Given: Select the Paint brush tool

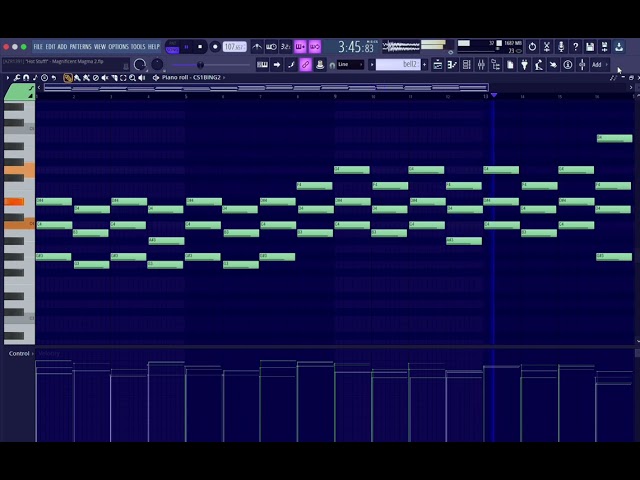Looking at the screenshot, I should pyautogui.click(x=77, y=78).
